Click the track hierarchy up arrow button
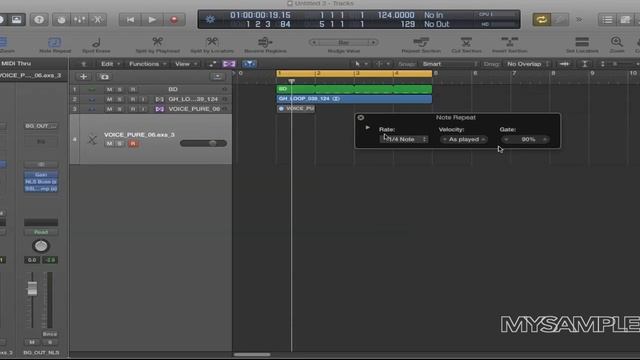The width and height of the screenshot is (640, 360). (84, 64)
